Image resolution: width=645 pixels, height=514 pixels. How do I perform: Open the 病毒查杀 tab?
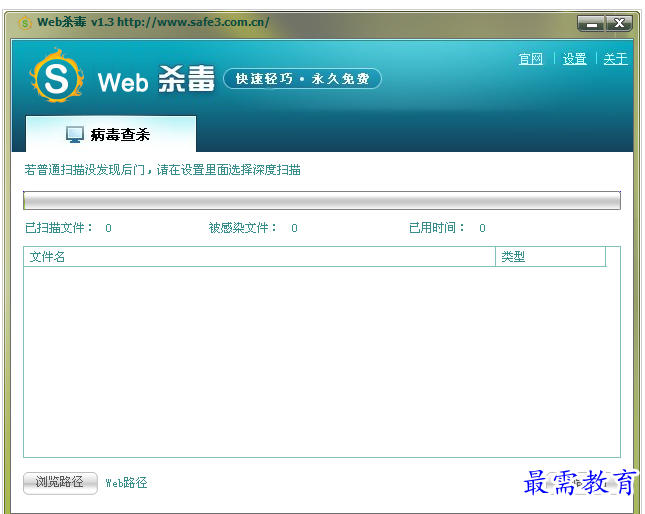111,134
